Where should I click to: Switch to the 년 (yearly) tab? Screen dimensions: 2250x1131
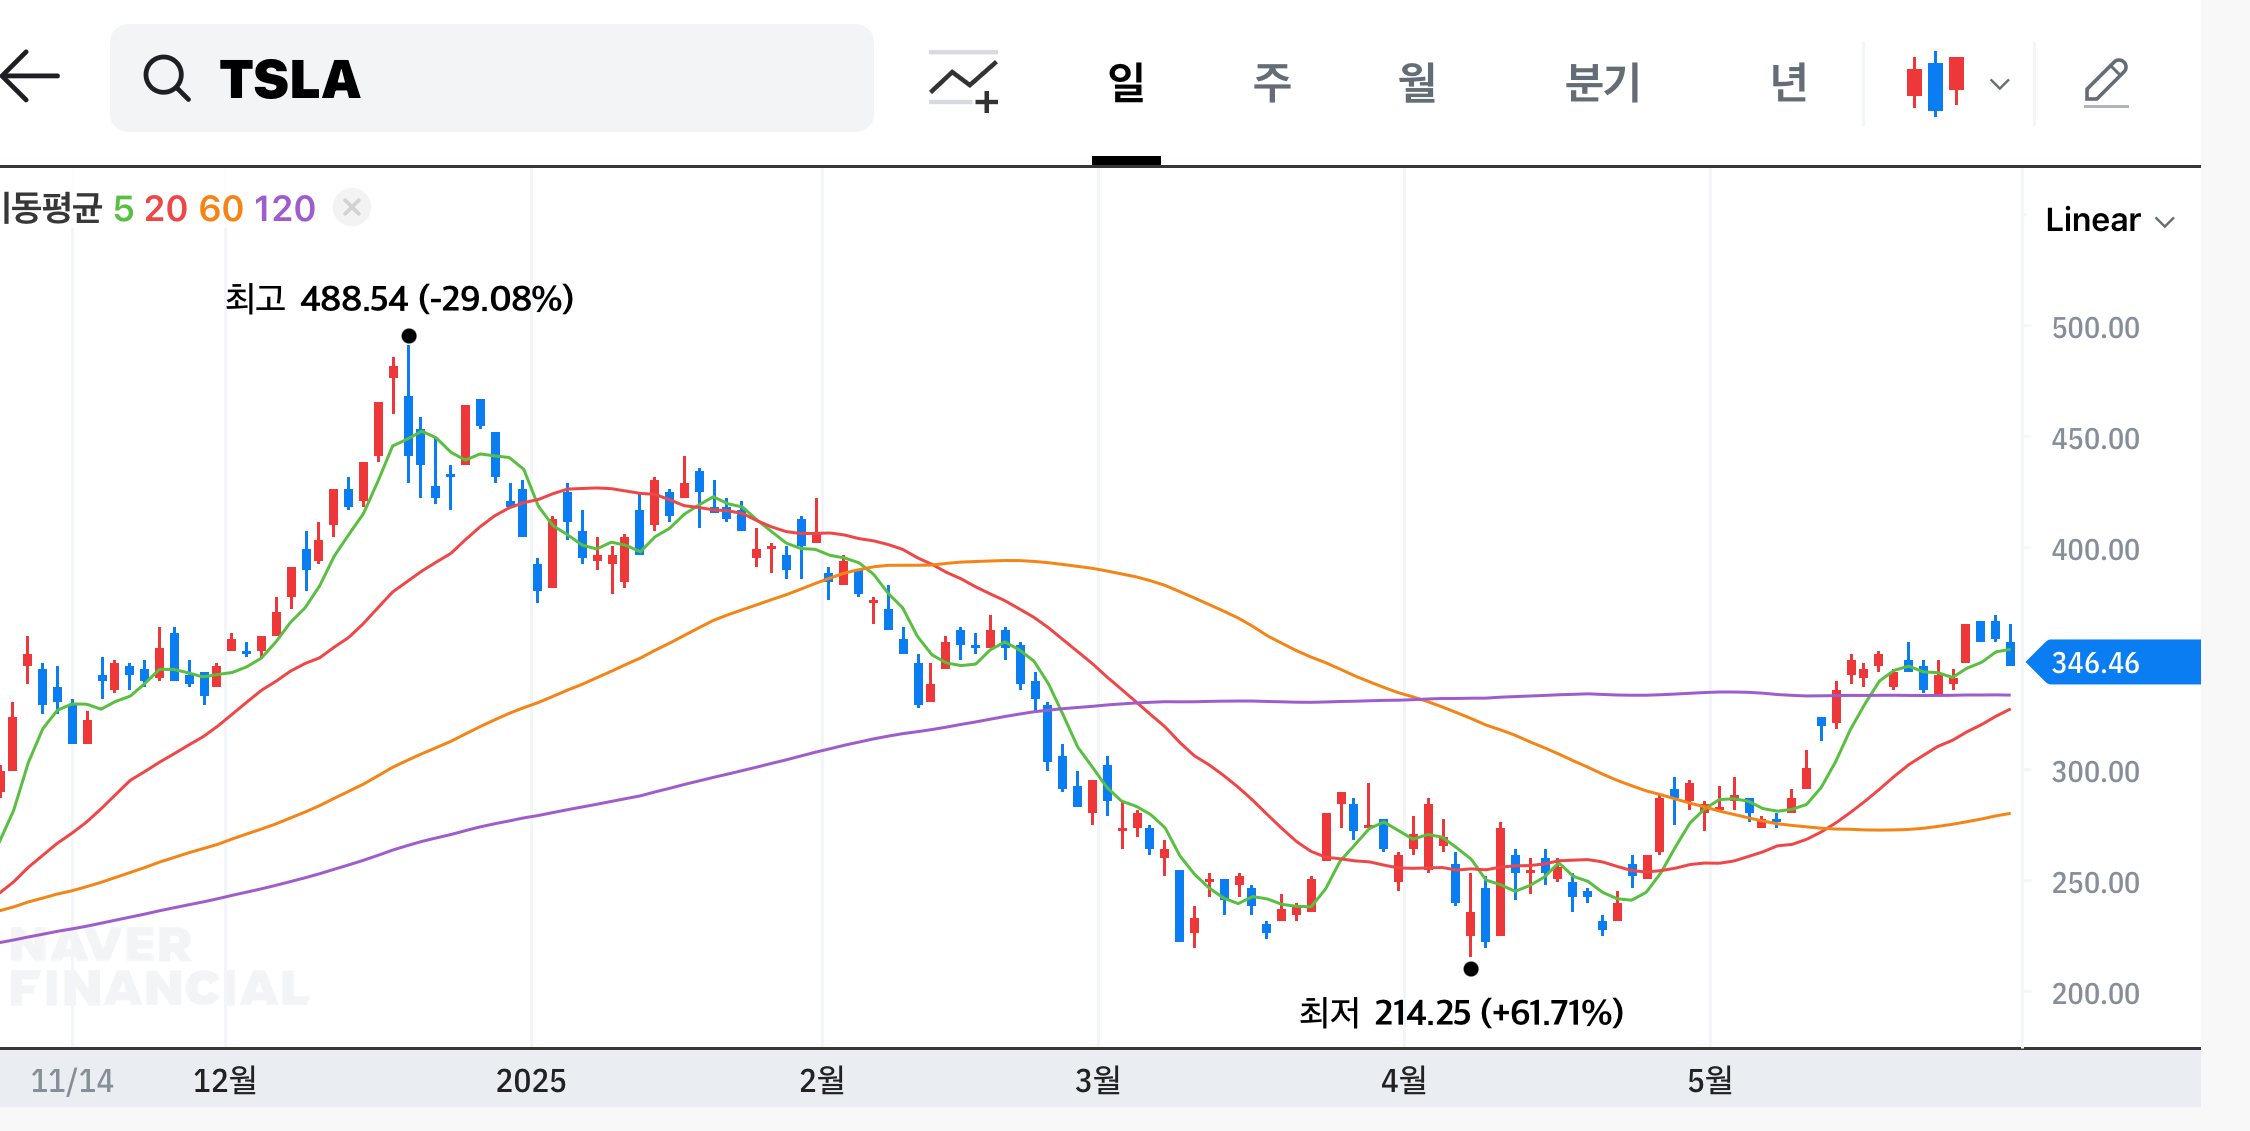click(1789, 82)
